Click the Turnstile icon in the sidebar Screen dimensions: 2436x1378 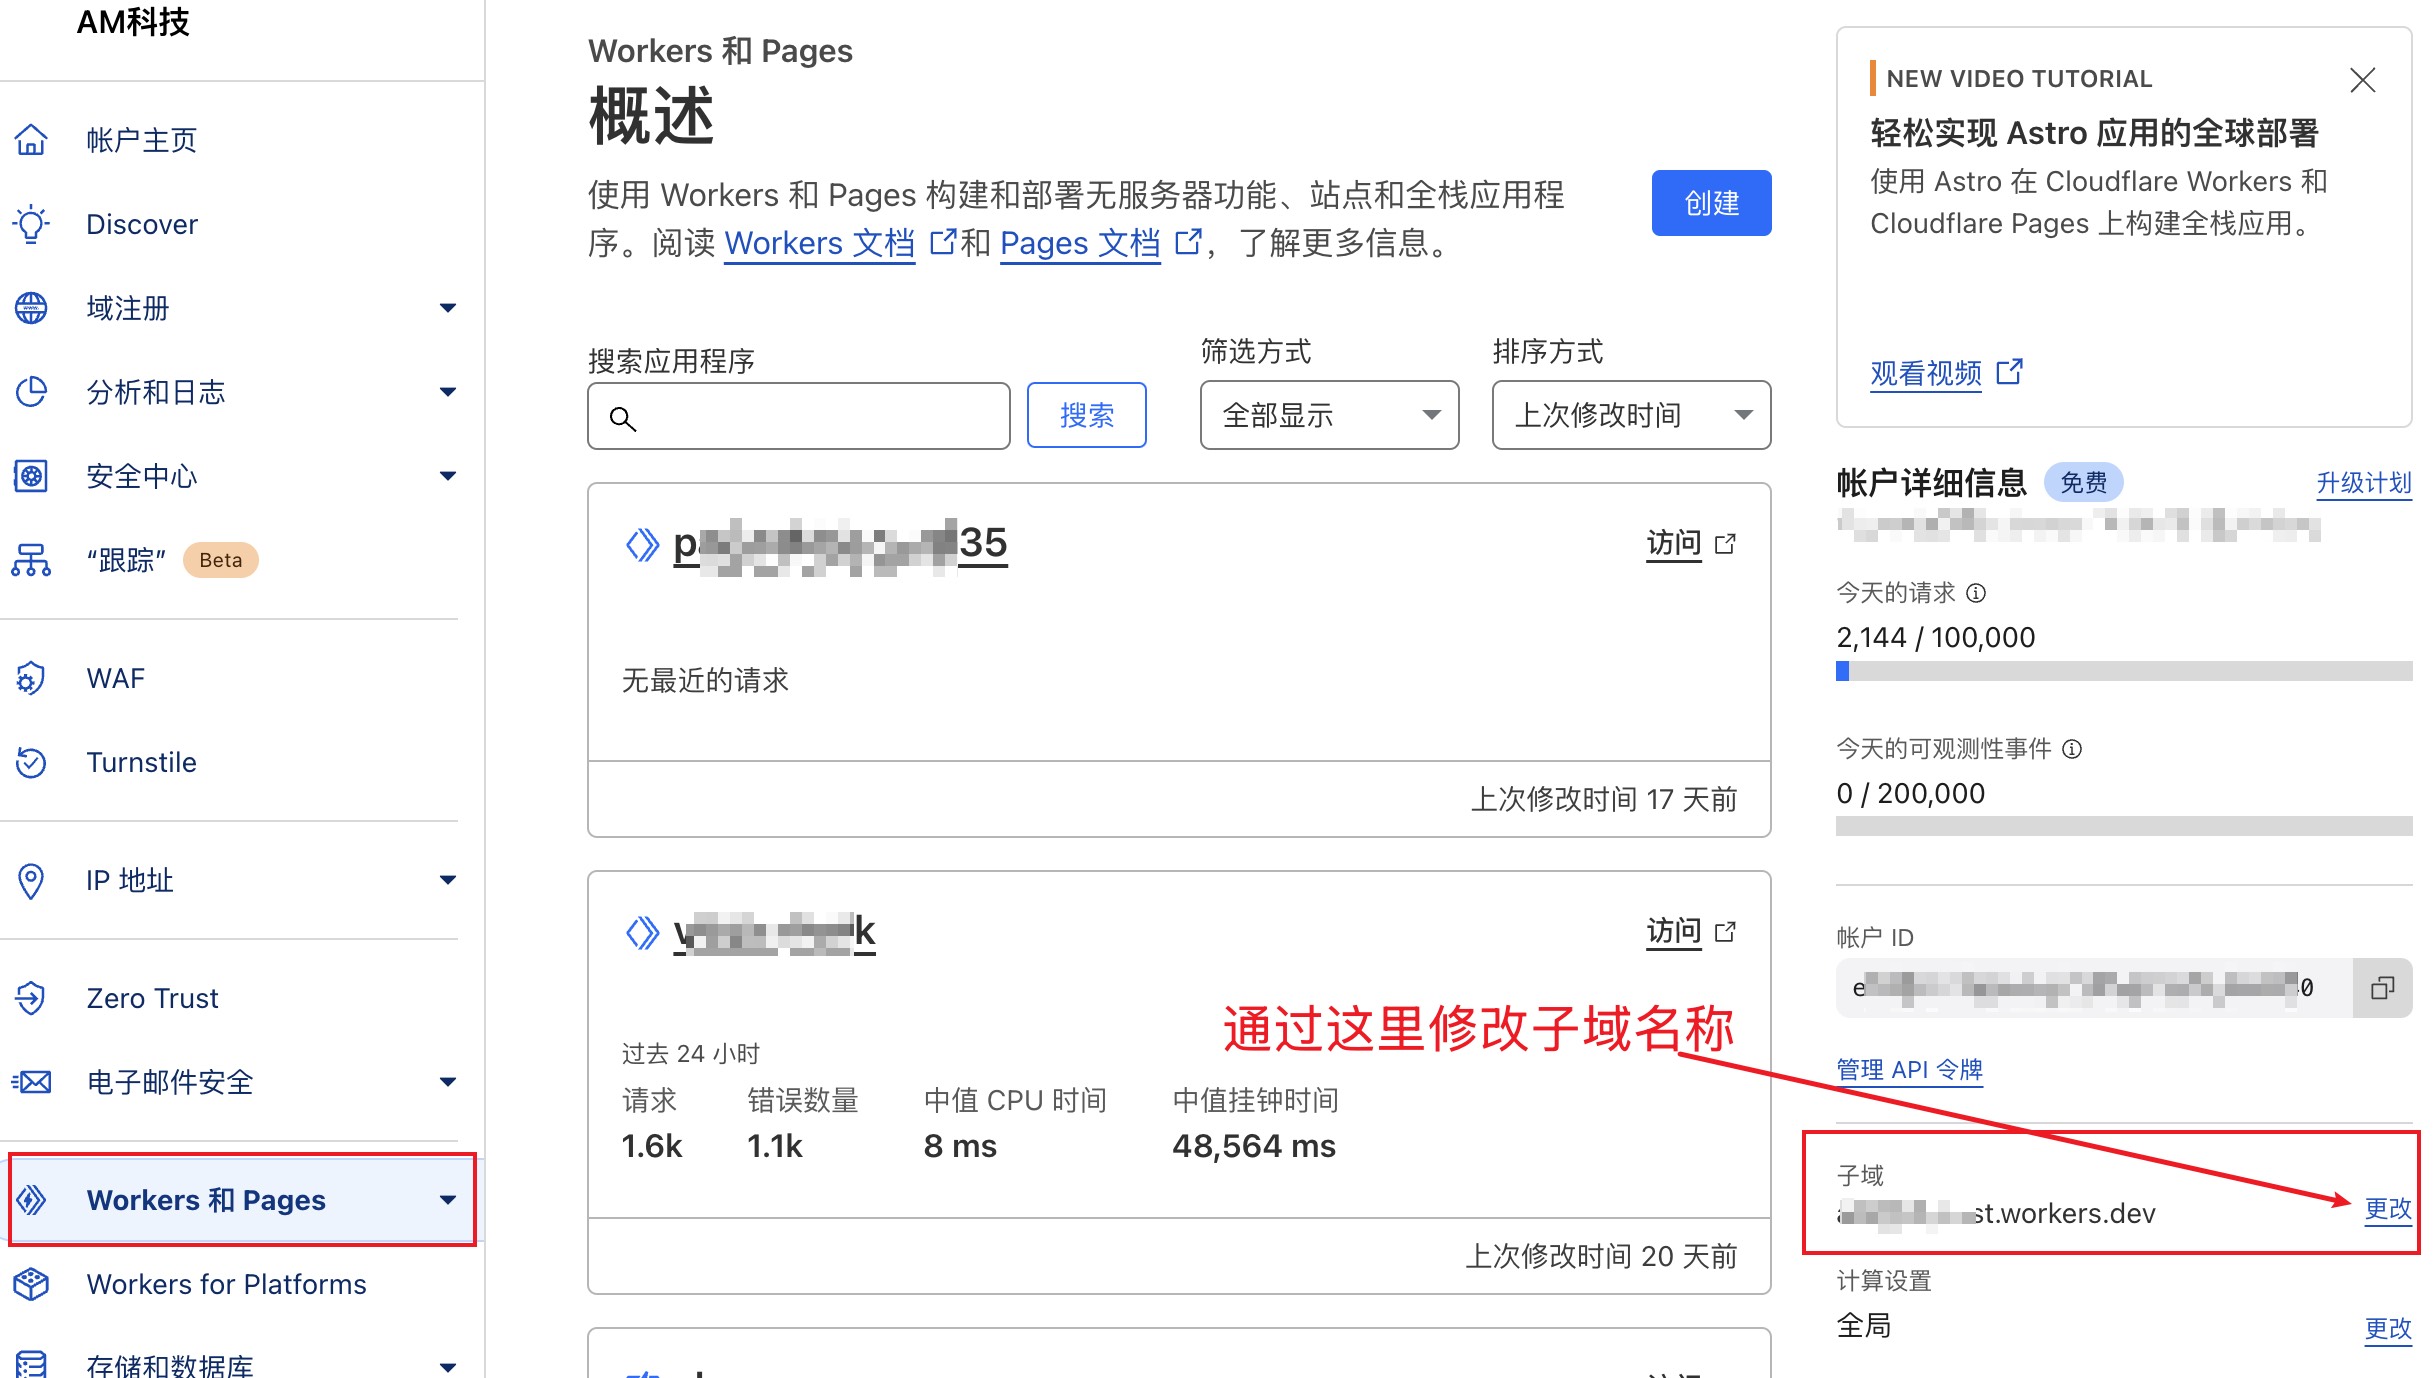(x=31, y=762)
